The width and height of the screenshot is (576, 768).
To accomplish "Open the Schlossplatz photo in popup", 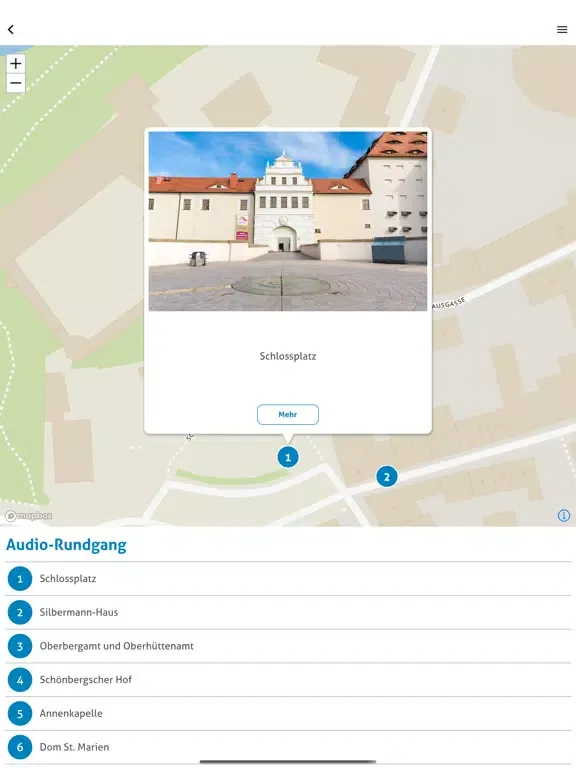I will click(x=288, y=221).
